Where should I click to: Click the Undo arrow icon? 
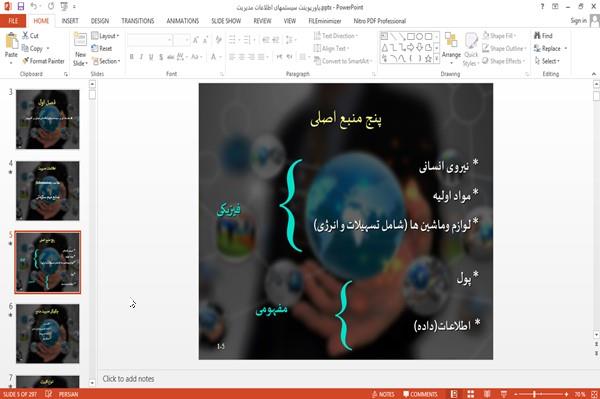34,7
